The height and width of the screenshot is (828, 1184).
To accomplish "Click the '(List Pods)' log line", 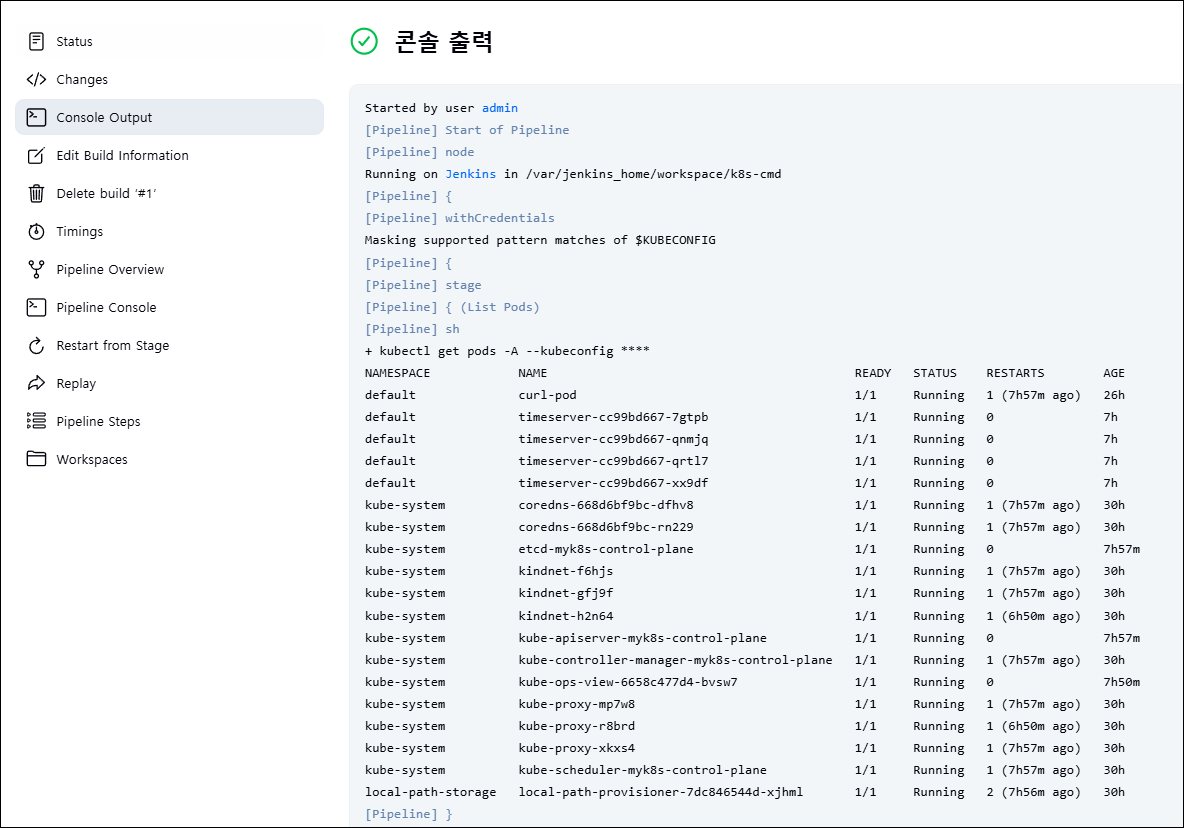I will pyautogui.click(x=452, y=306).
